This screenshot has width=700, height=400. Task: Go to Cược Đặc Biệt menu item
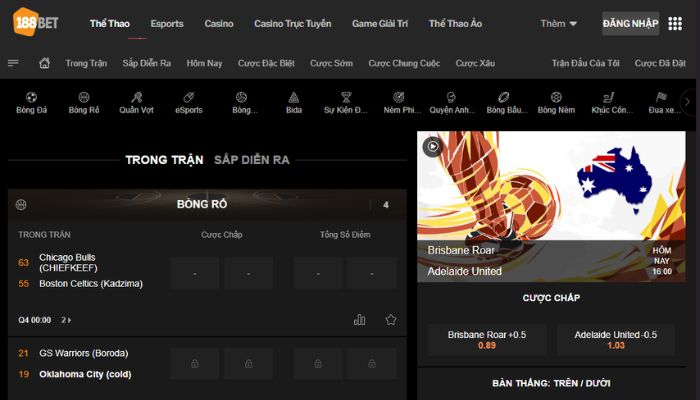pyautogui.click(x=266, y=63)
